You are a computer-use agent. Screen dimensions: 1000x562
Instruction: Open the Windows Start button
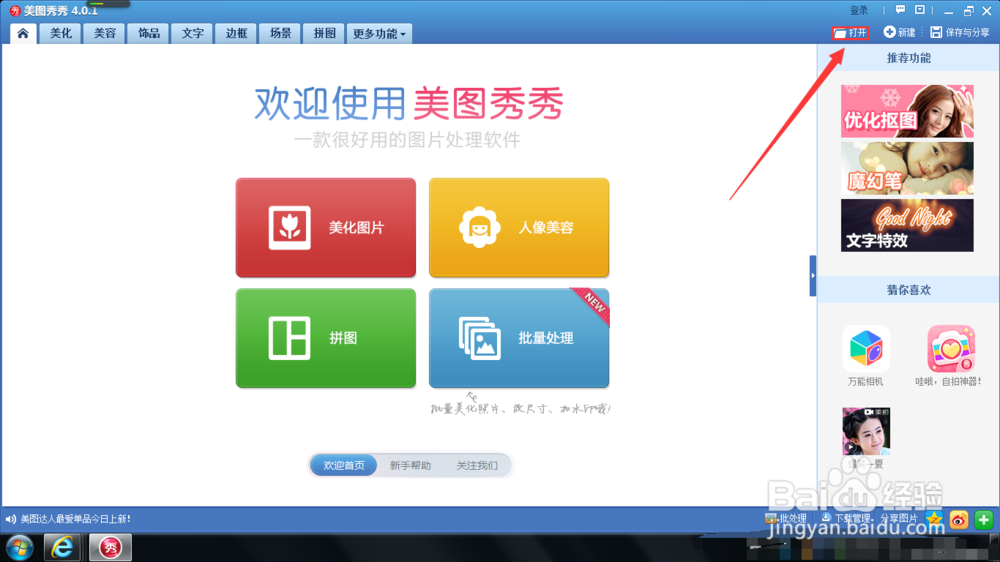pos(20,548)
